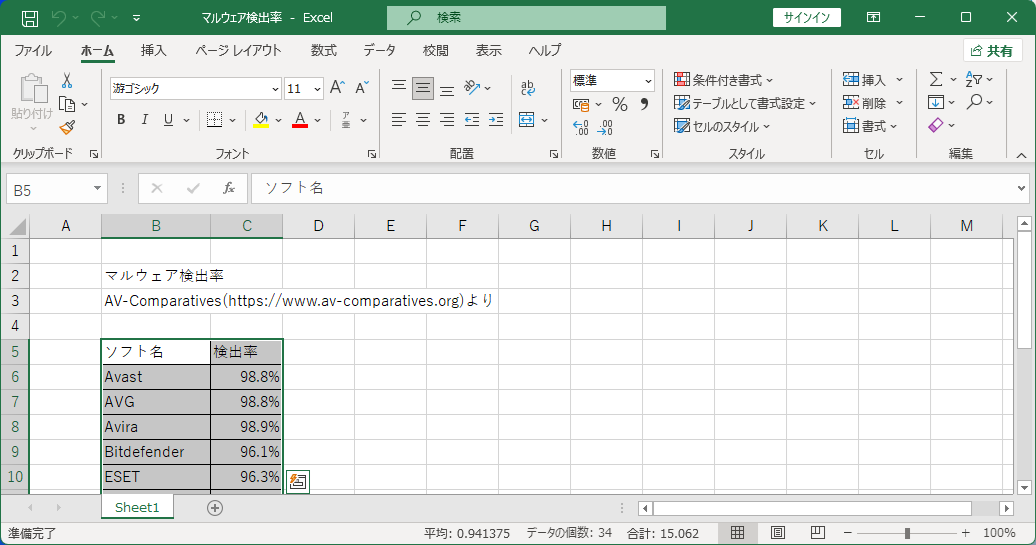Open fill color dropdown arrow
The image size is (1036, 545).
[x=278, y=120]
